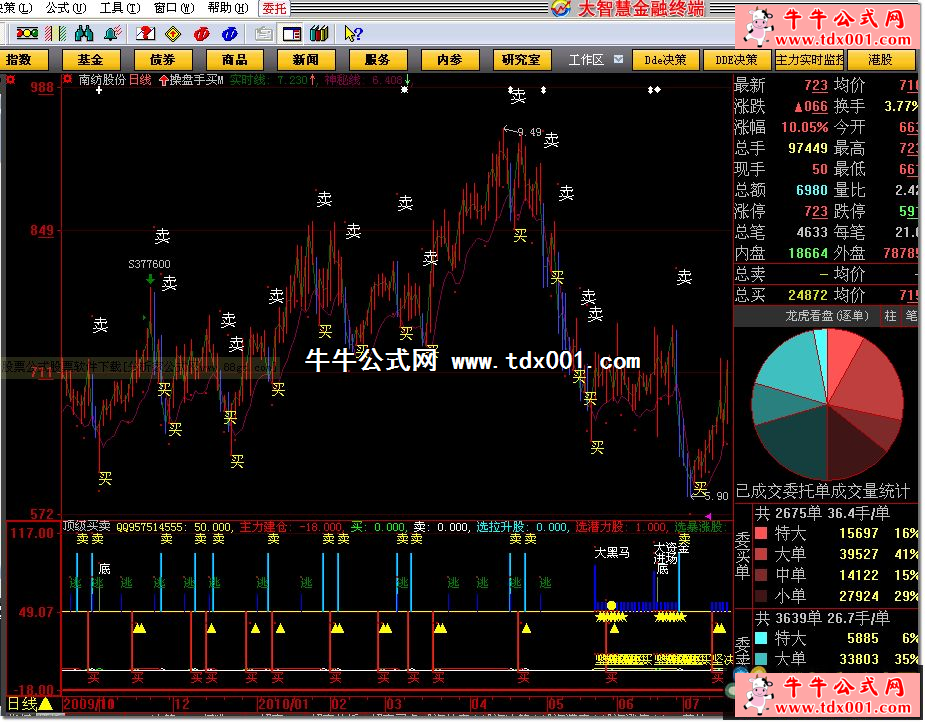The width and height of the screenshot is (925, 722).
Task: Click the 新闻 button
Action: 306,60
